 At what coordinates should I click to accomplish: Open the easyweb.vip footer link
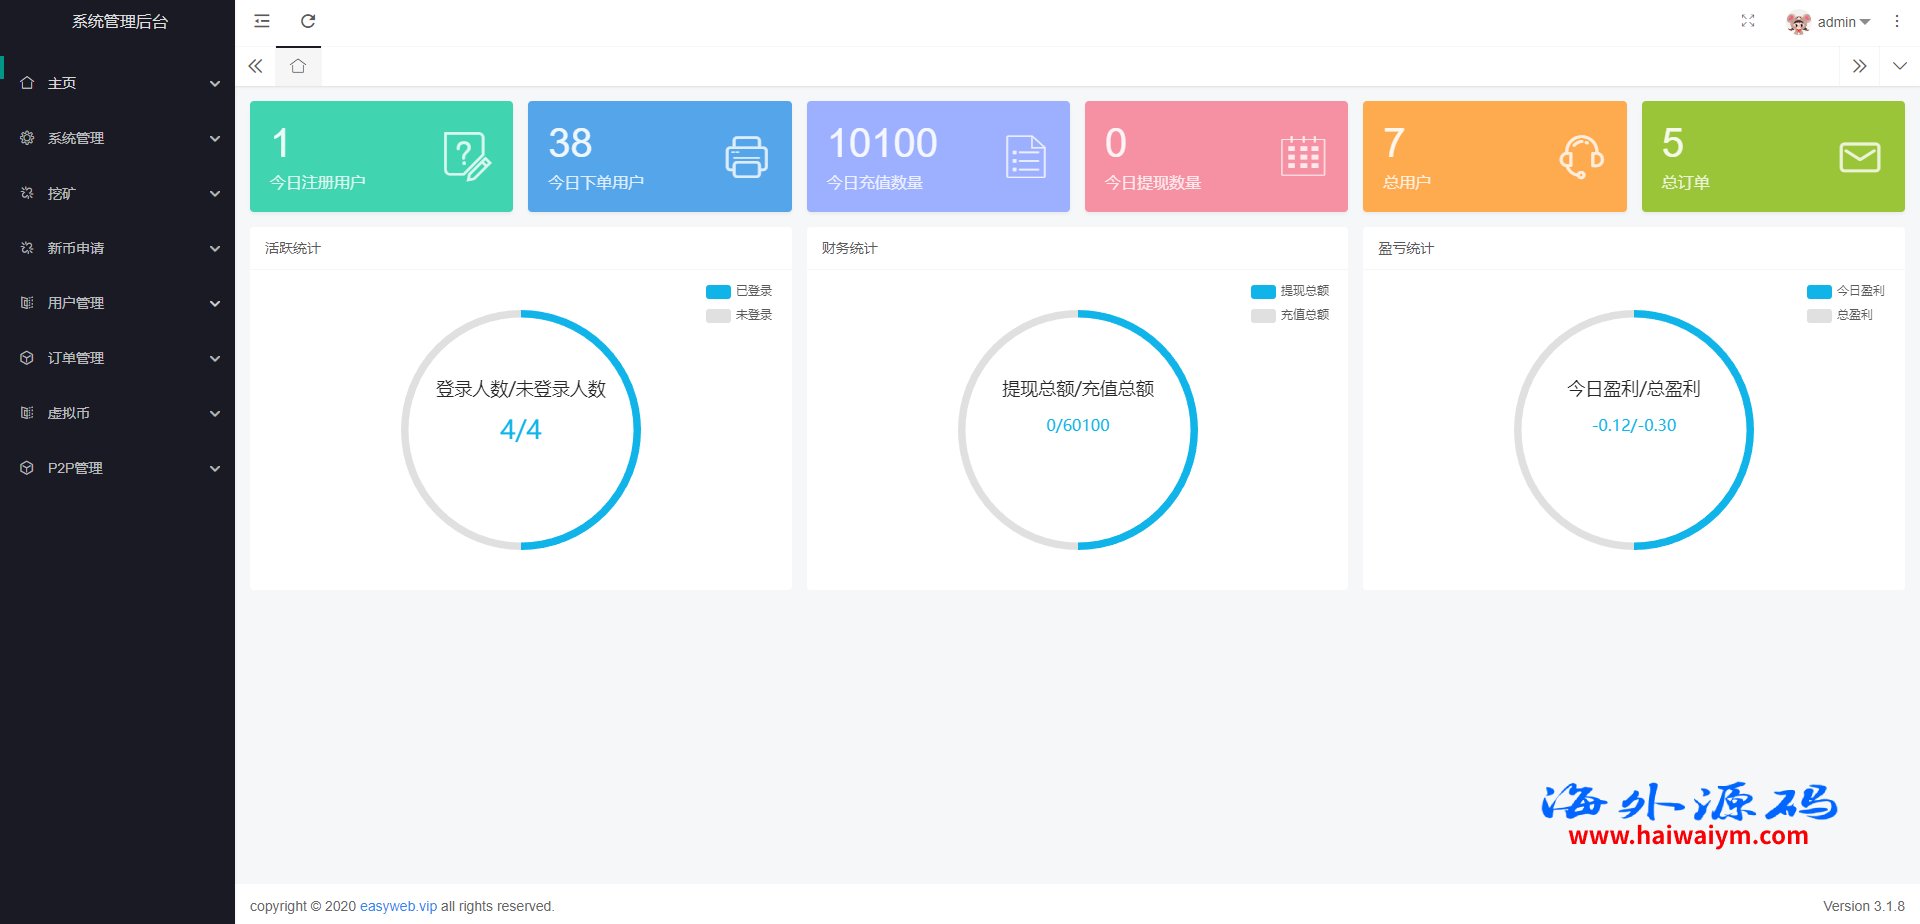[398, 906]
